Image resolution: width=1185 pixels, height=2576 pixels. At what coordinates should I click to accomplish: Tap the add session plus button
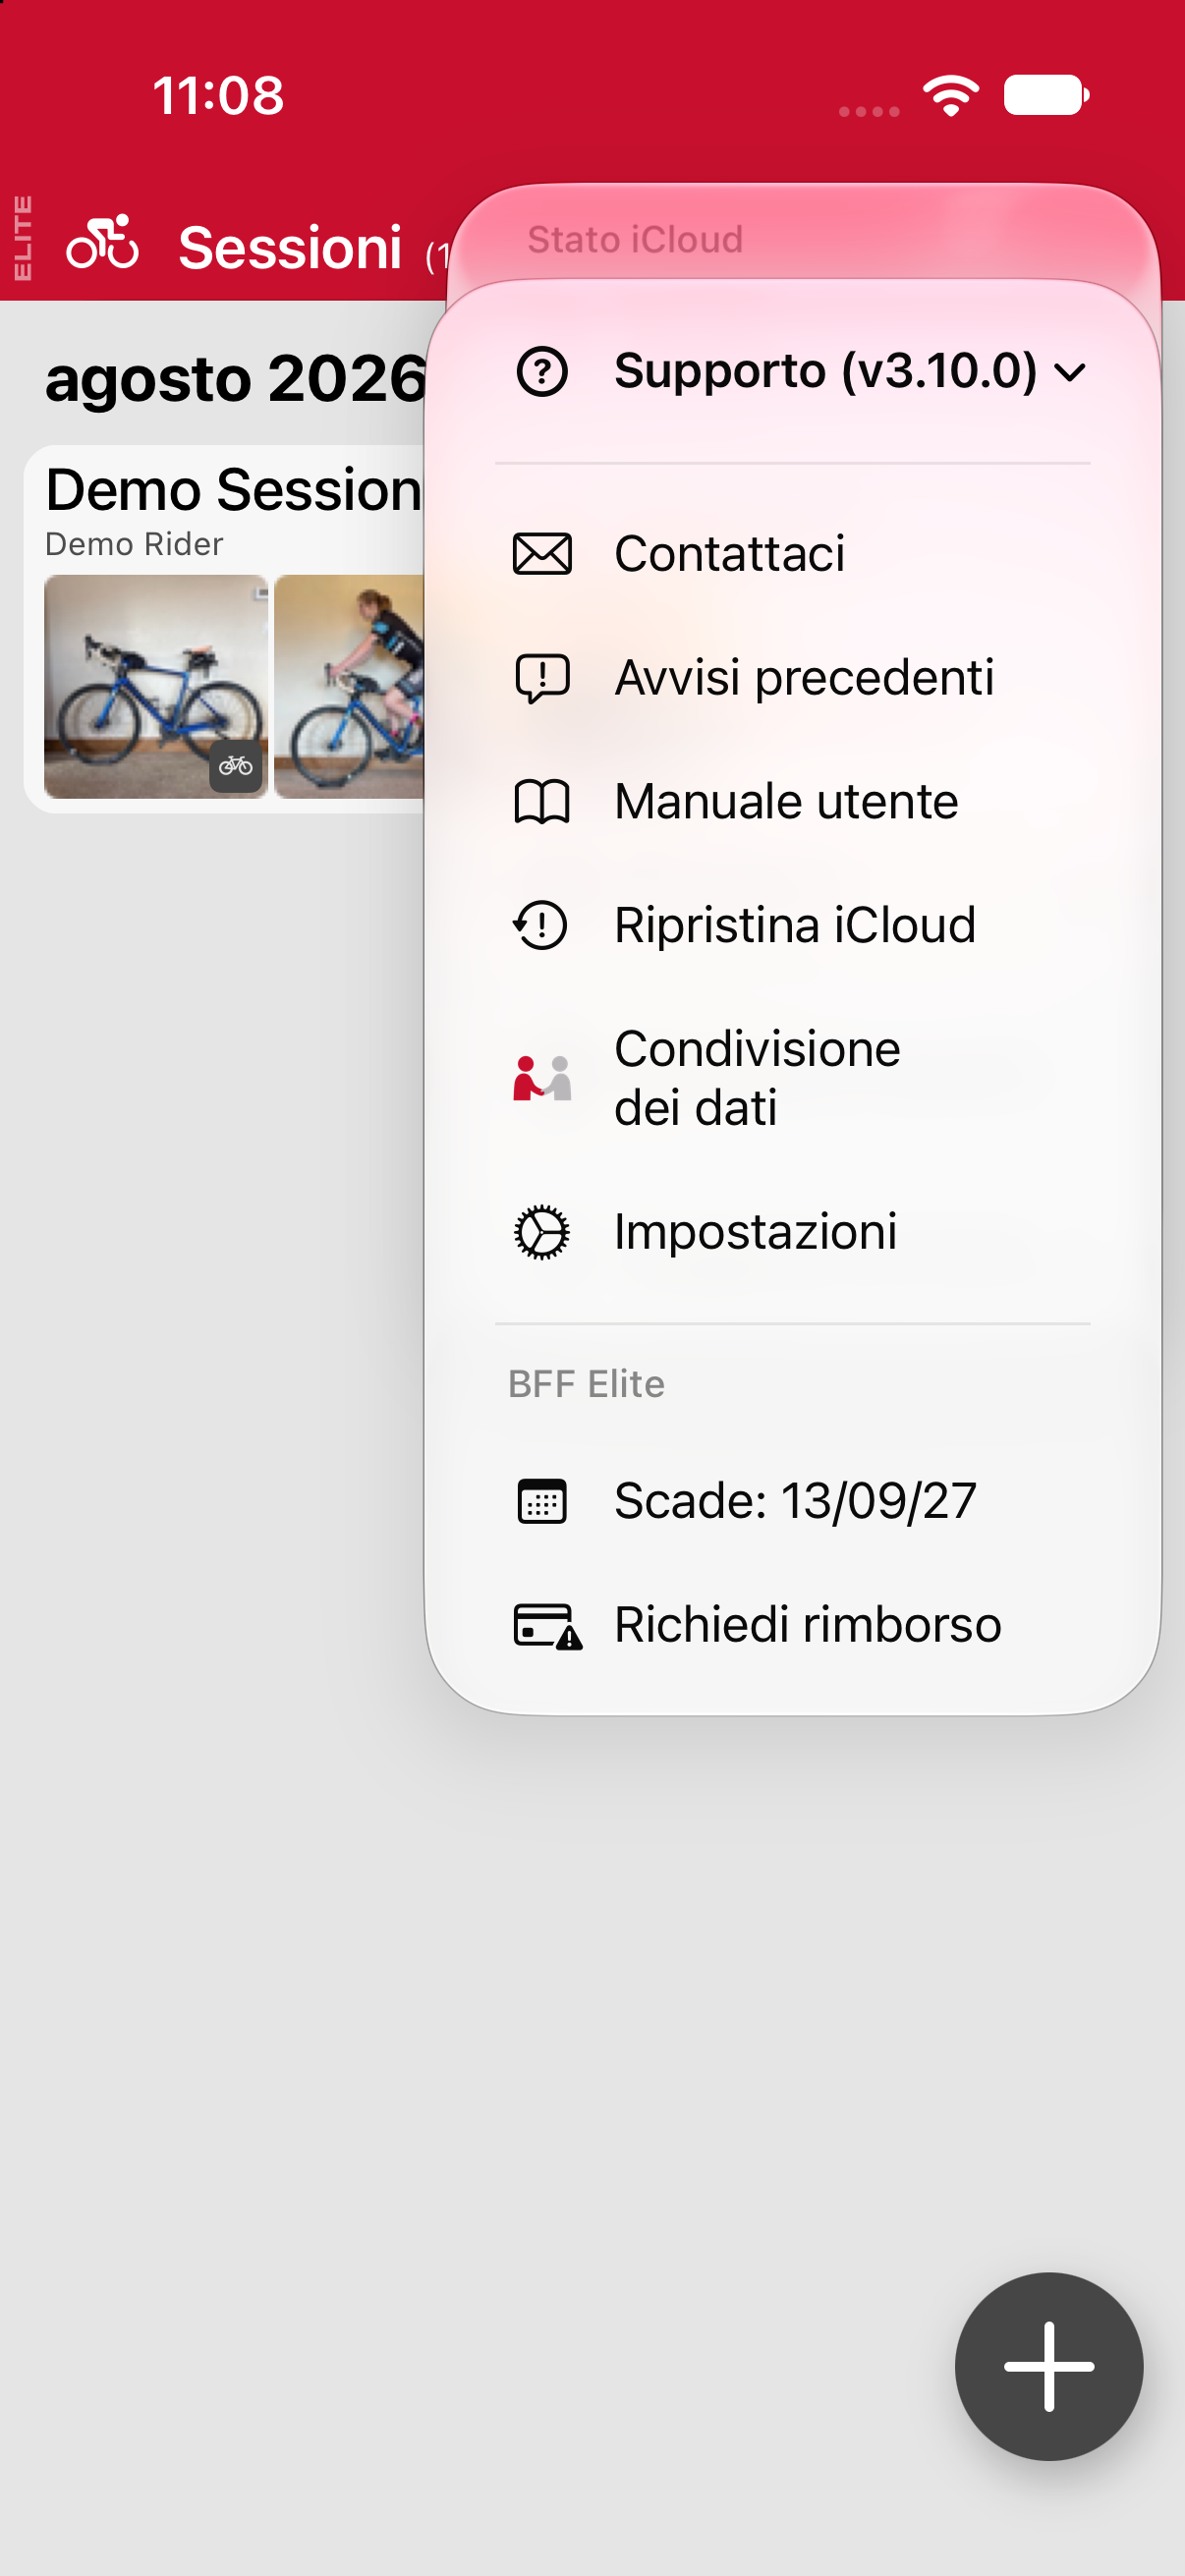click(x=1048, y=2366)
